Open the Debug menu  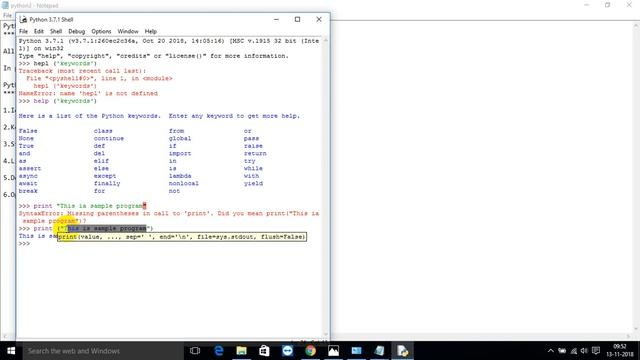click(x=76, y=31)
